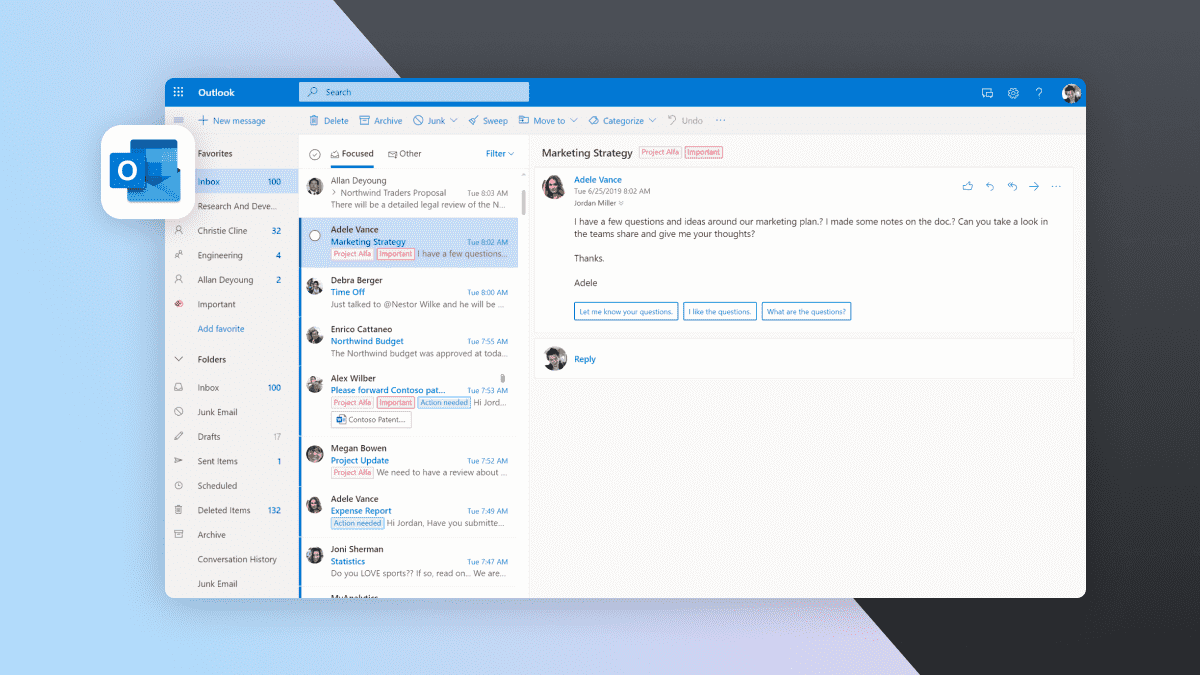Reply using the curved reply arrow icon

(989, 186)
